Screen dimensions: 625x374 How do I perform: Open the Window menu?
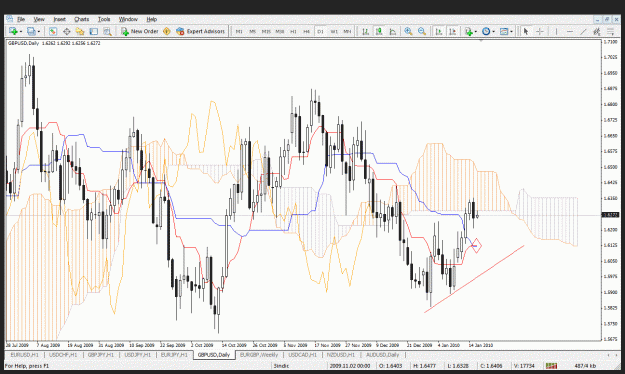128,19
